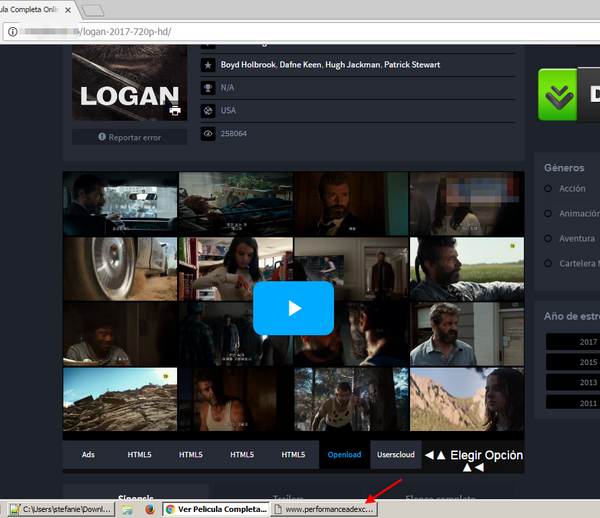Click the trophy icon next to N/A
This screenshot has height=518, width=600.
click(208, 88)
